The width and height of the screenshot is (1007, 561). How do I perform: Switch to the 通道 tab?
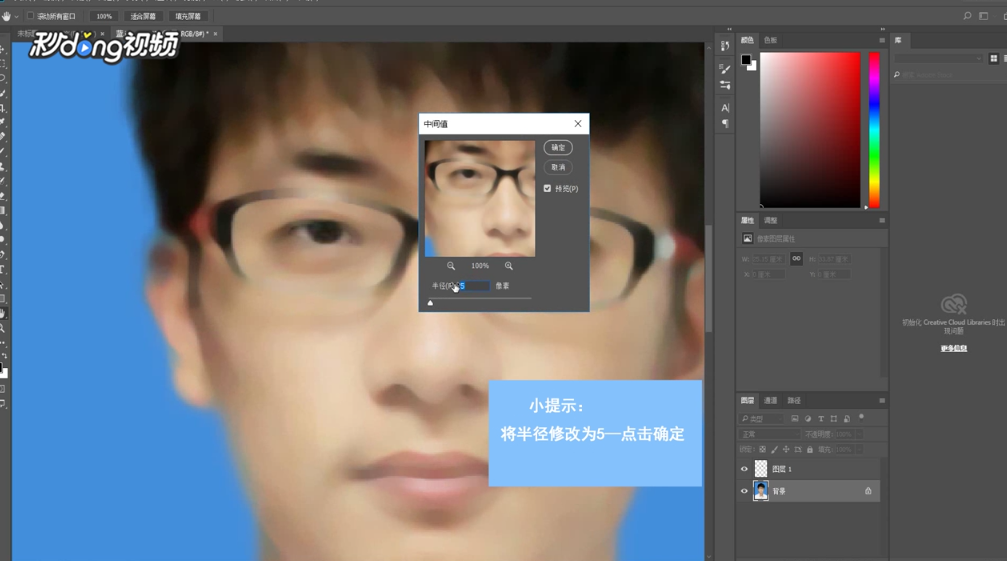click(x=770, y=401)
